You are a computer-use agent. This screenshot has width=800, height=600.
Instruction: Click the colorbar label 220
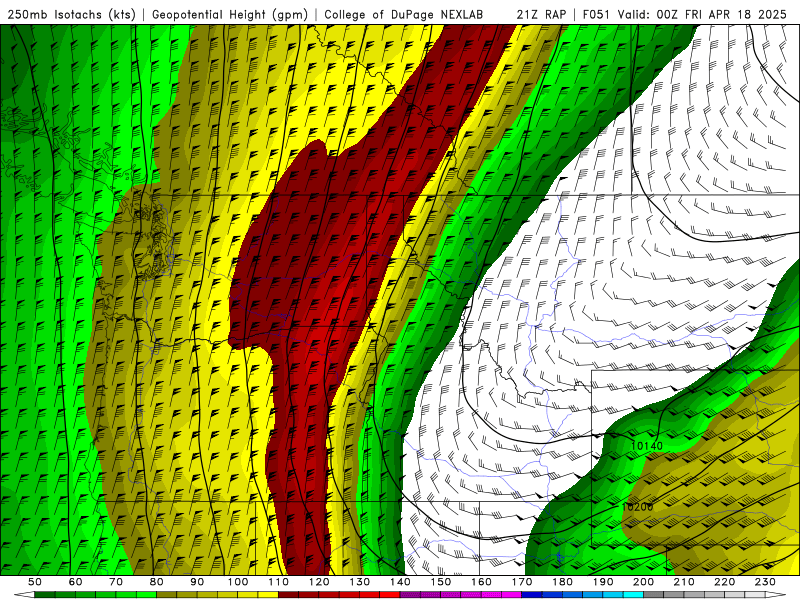click(724, 582)
